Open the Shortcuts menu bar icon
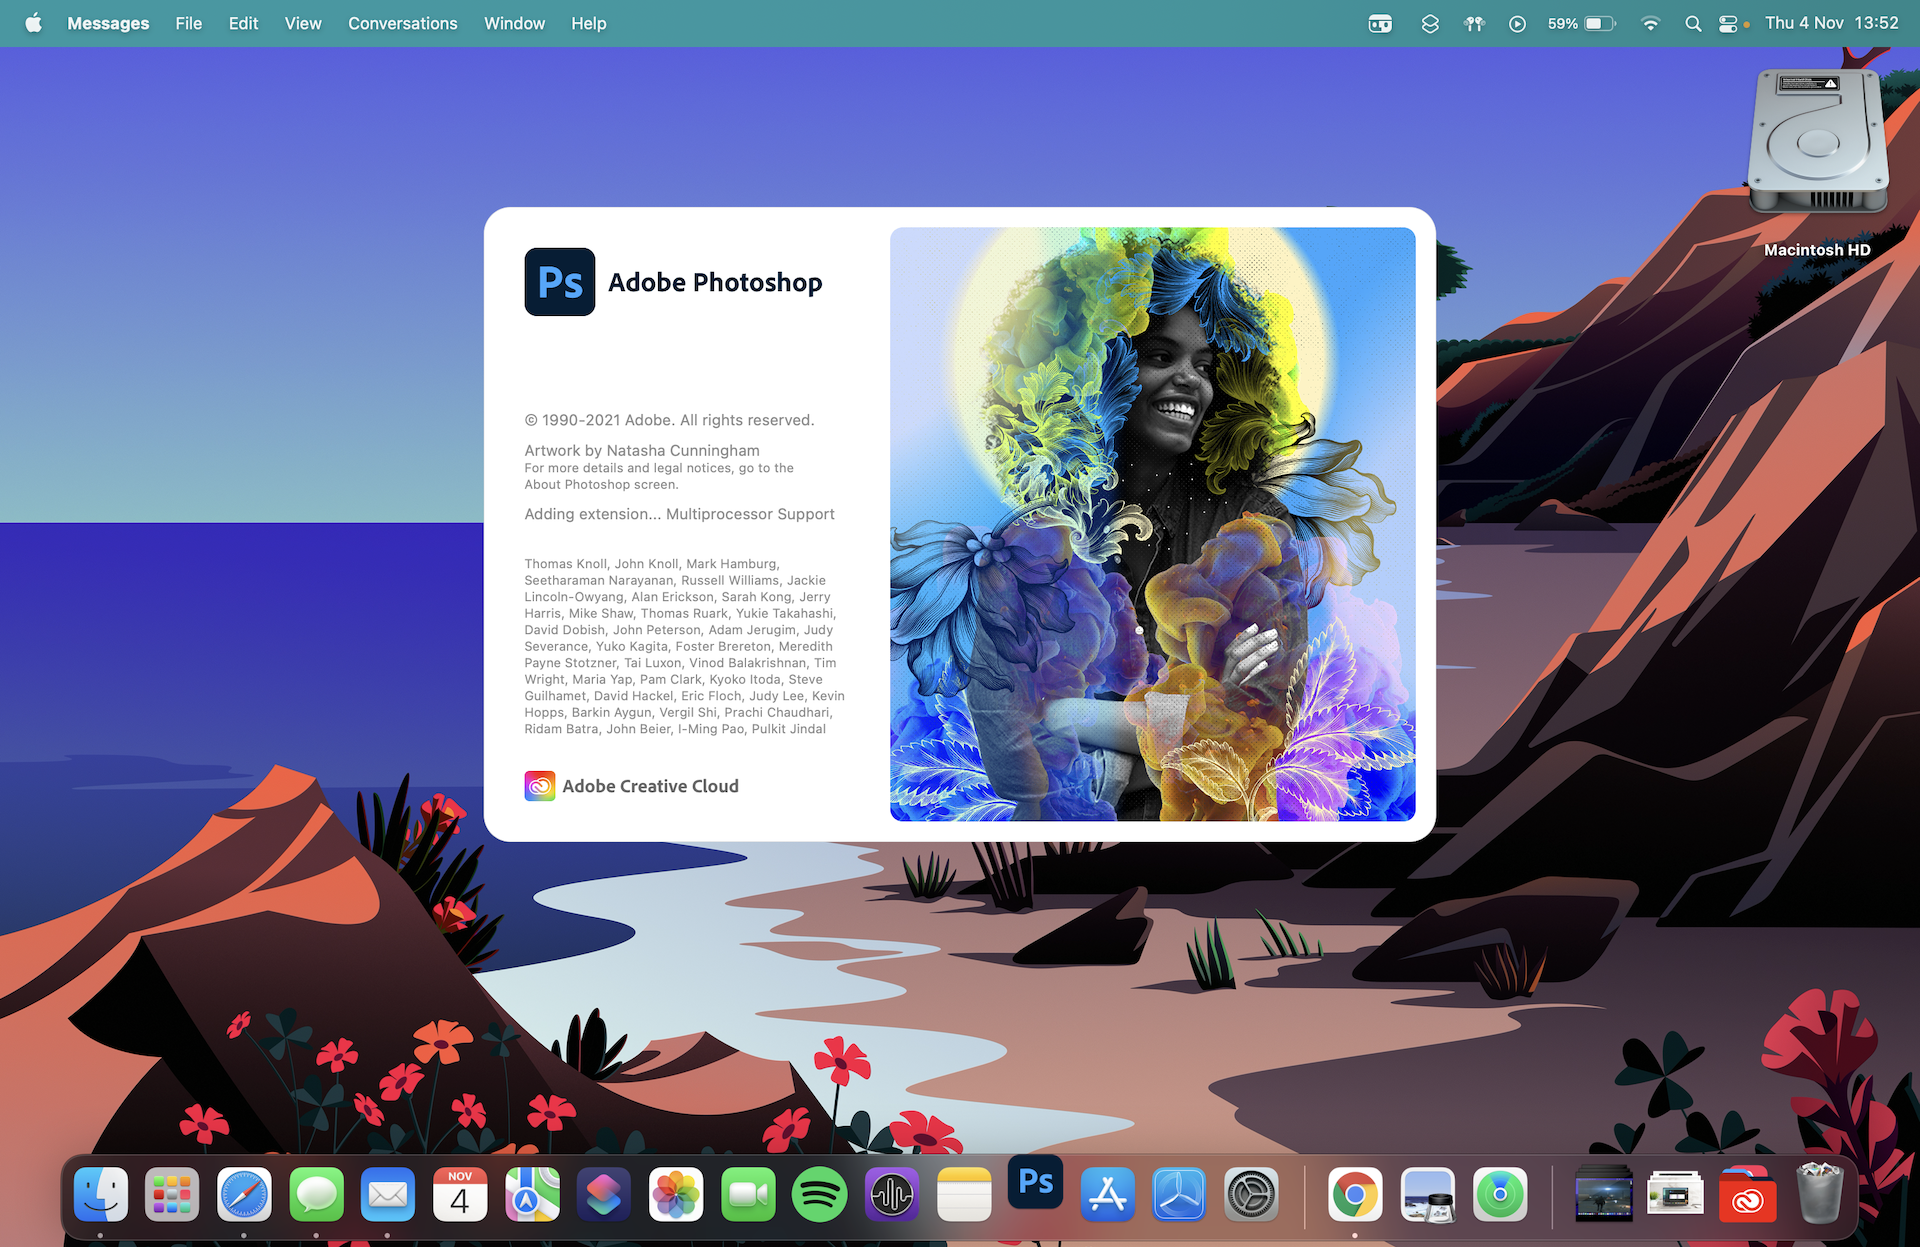1920x1247 pixels. pos(1430,23)
